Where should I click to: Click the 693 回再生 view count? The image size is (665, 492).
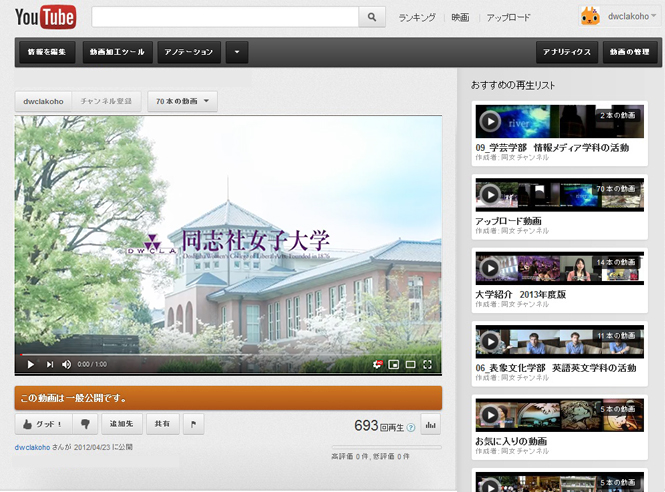(x=379, y=426)
